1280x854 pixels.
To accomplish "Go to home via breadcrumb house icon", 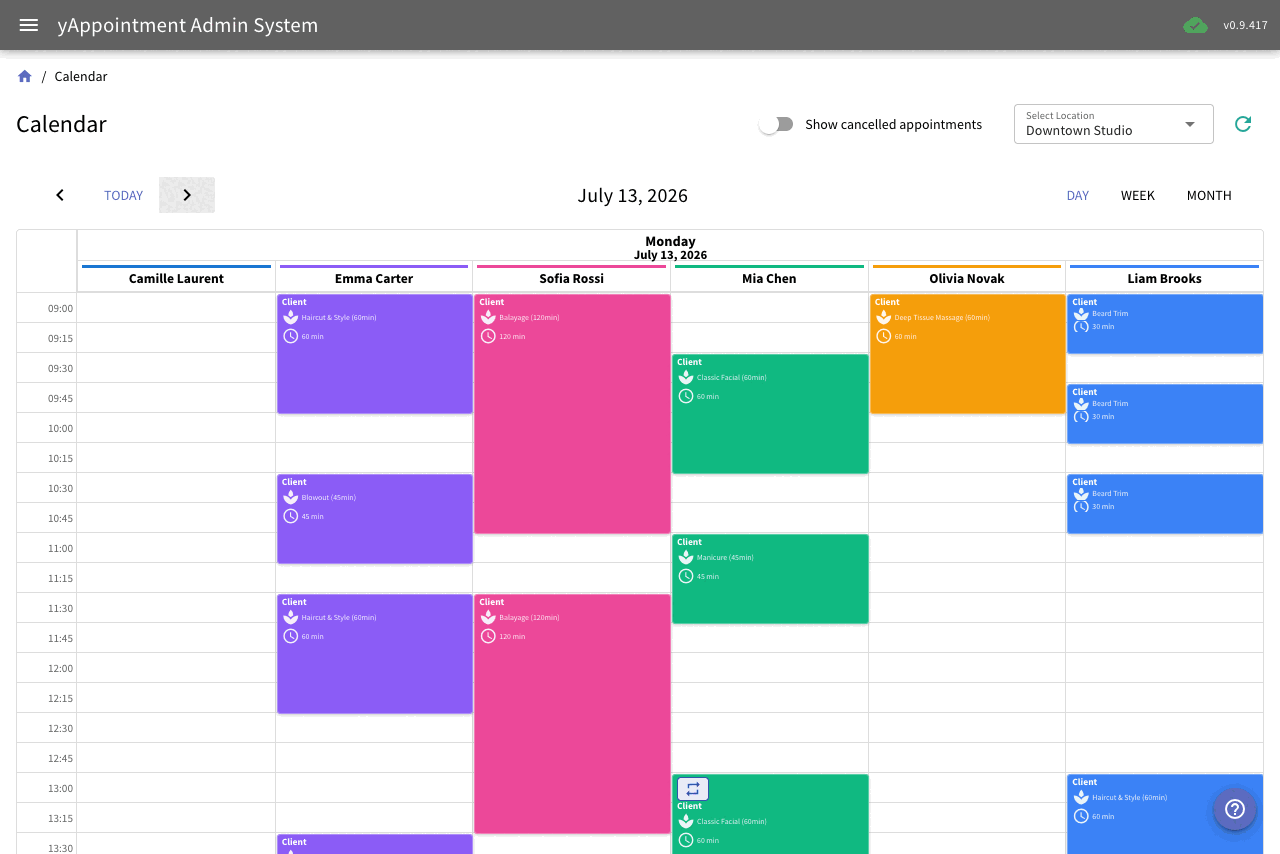I will pyautogui.click(x=25, y=76).
